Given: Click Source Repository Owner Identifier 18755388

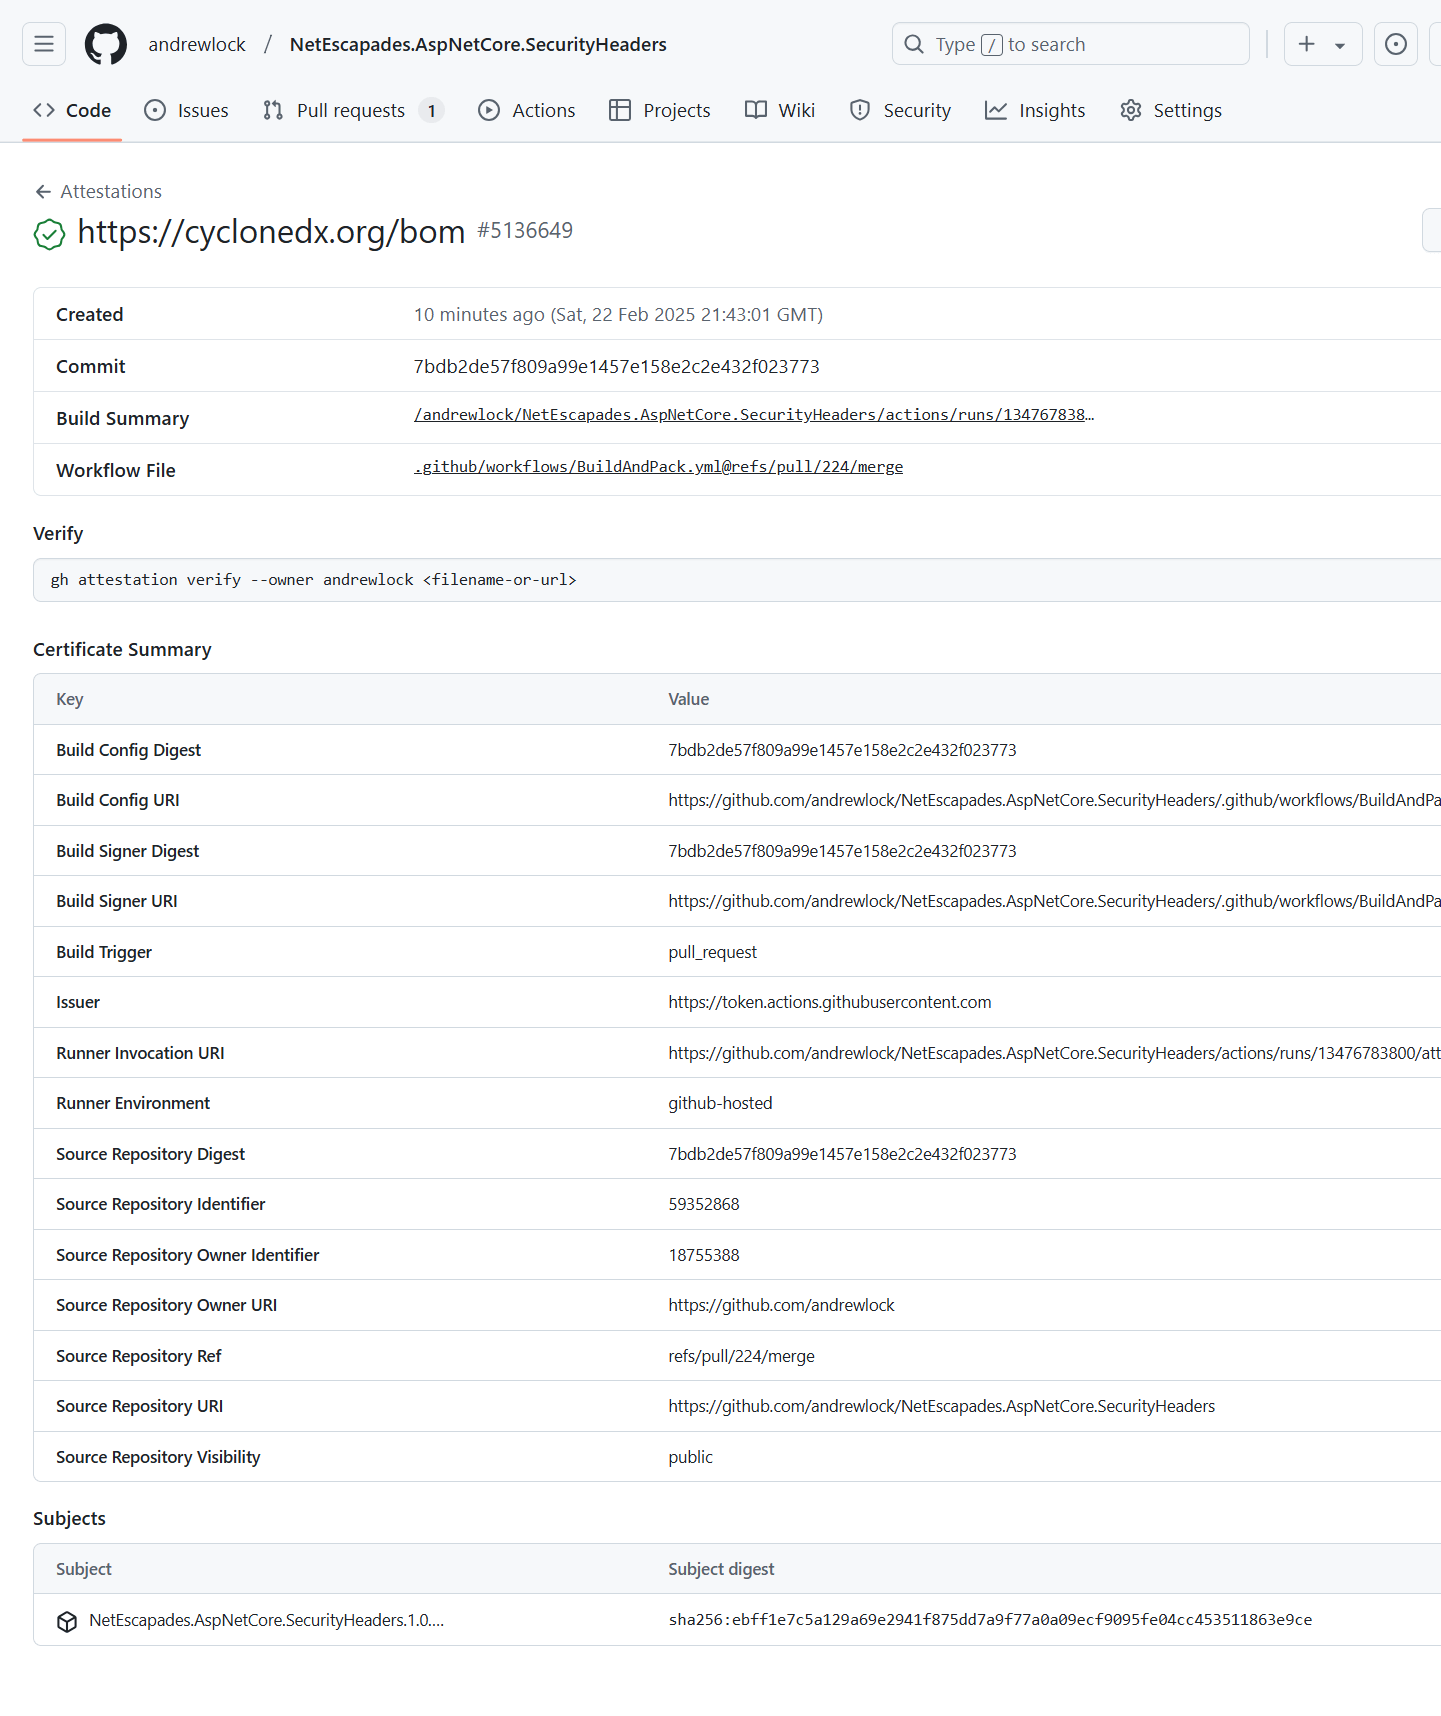Looking at the screenshot, I should point(704,1255).
